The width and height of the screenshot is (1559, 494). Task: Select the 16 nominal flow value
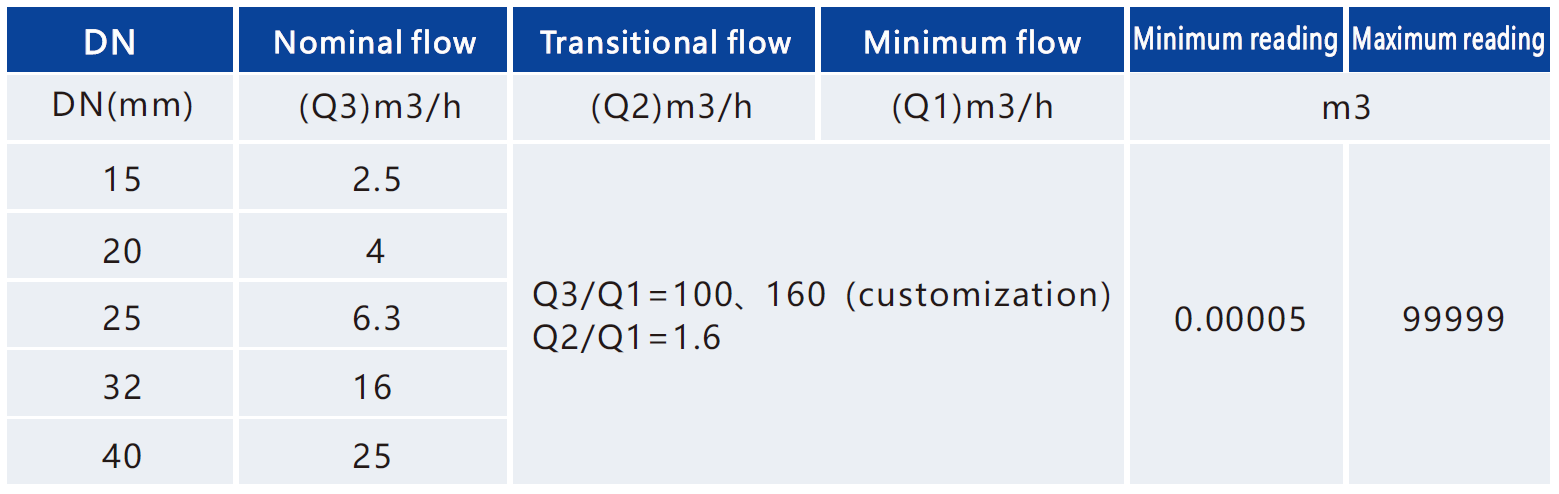[x=373, y=387]
